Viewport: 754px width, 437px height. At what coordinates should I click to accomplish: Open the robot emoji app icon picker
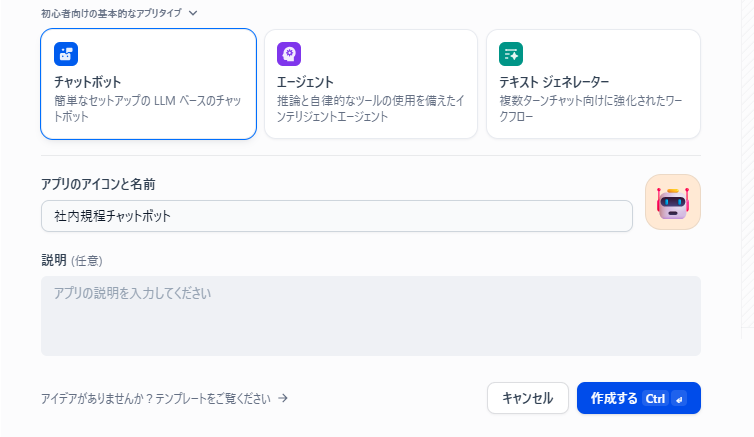[x=672, y=202]
